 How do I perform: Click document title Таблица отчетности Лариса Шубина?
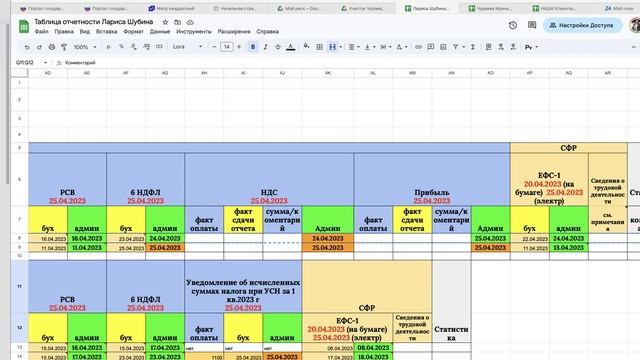[94, 22]
